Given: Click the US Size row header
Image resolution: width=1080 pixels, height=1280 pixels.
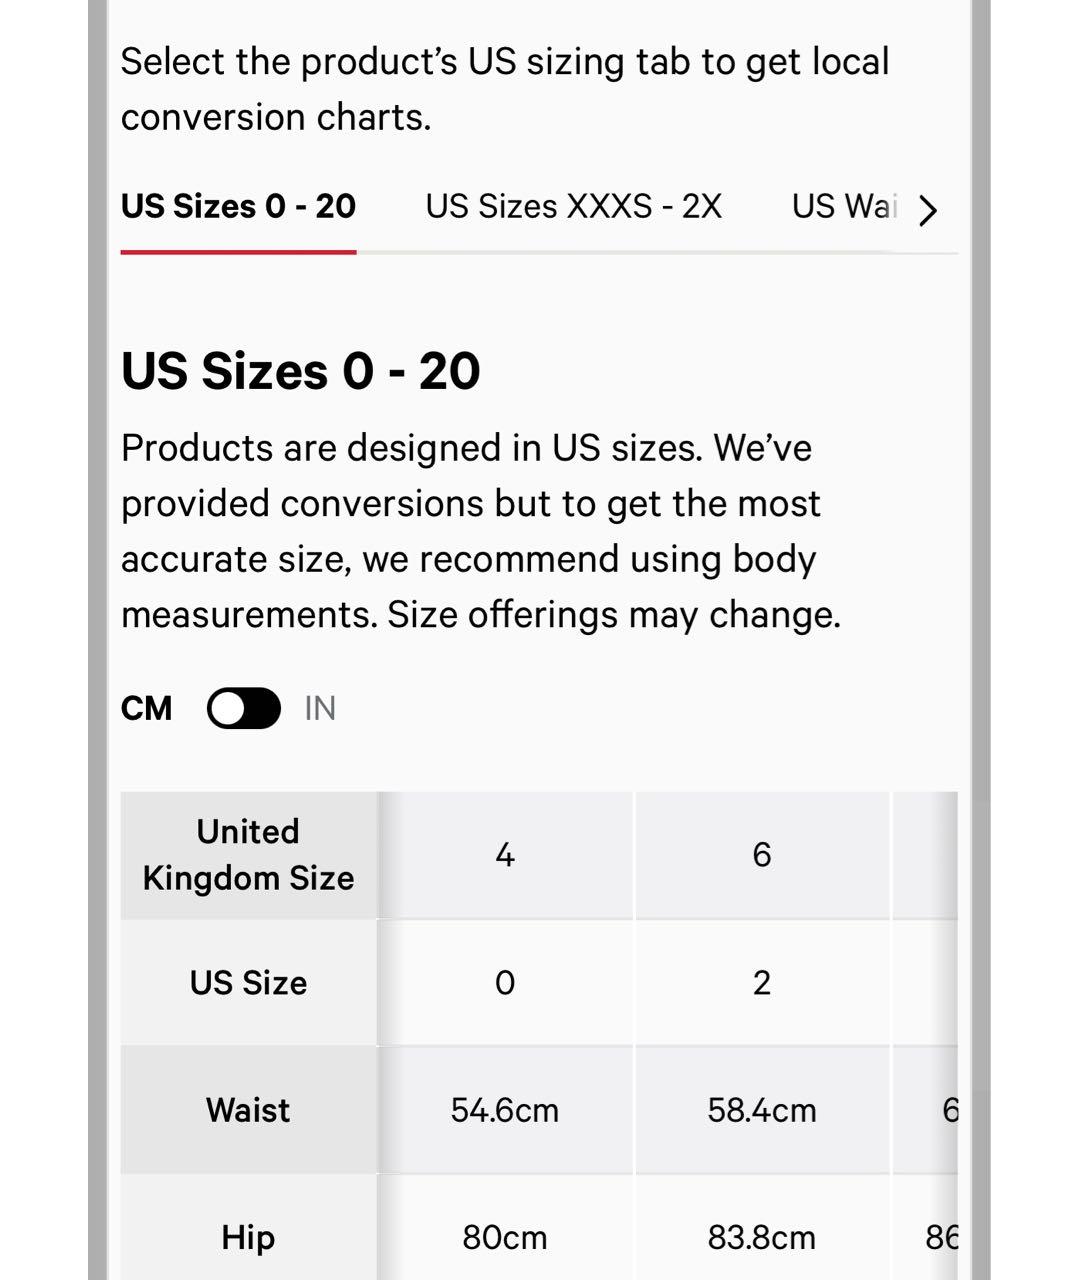Looking at the screenshot, I should tap(248, 982).
